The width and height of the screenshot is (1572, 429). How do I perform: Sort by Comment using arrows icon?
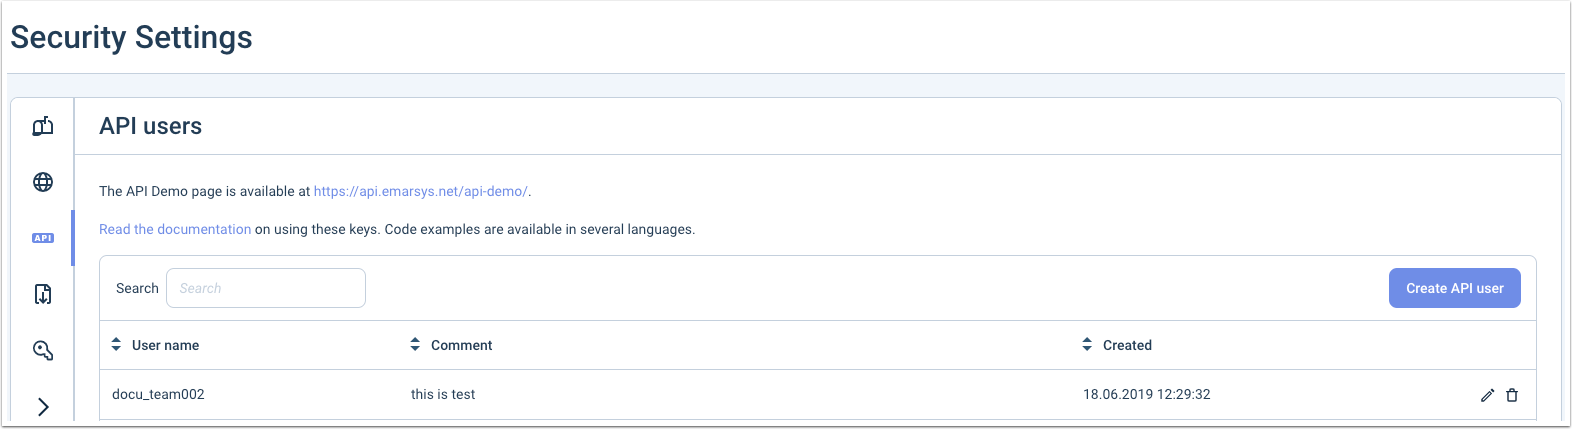point(415,345)
